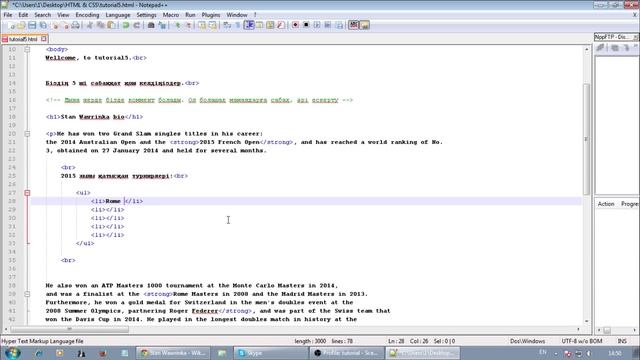Close the tutorial5.html tab via its X
Viewport: 640px width, 360px height.
(44, 39)
